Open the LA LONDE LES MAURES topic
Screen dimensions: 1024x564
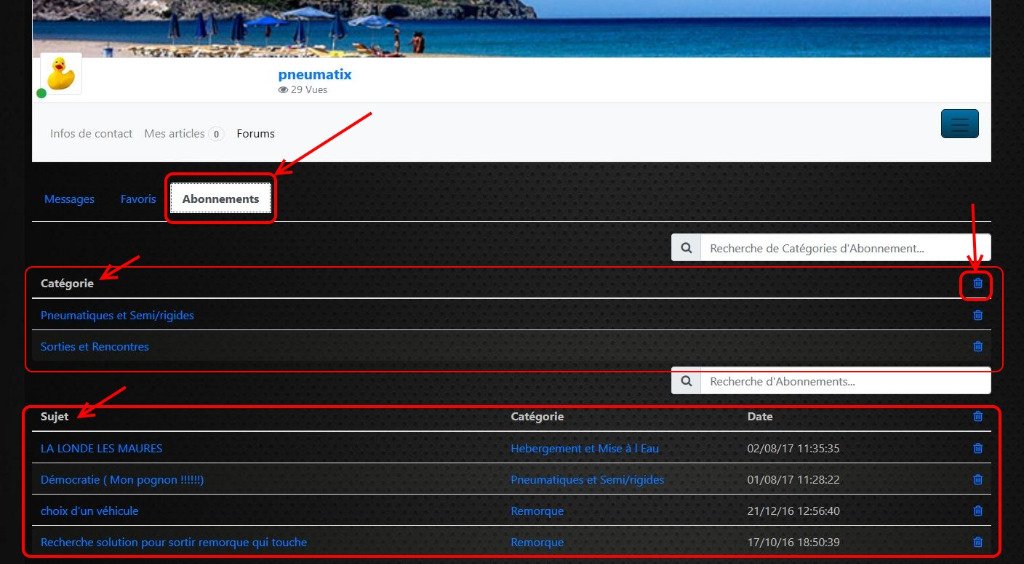101,449
